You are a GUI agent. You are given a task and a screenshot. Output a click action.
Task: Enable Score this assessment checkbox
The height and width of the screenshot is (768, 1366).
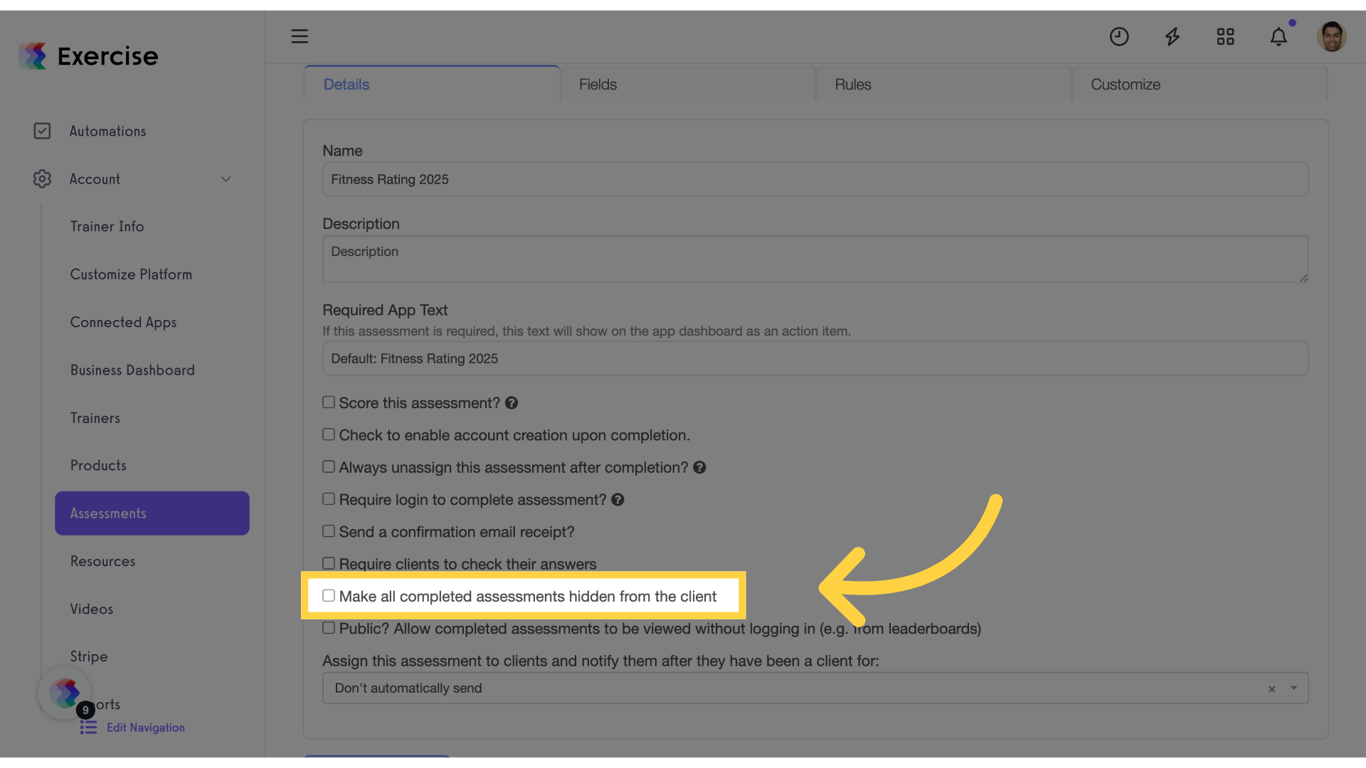pyautogui.click(x=328, y=402)
